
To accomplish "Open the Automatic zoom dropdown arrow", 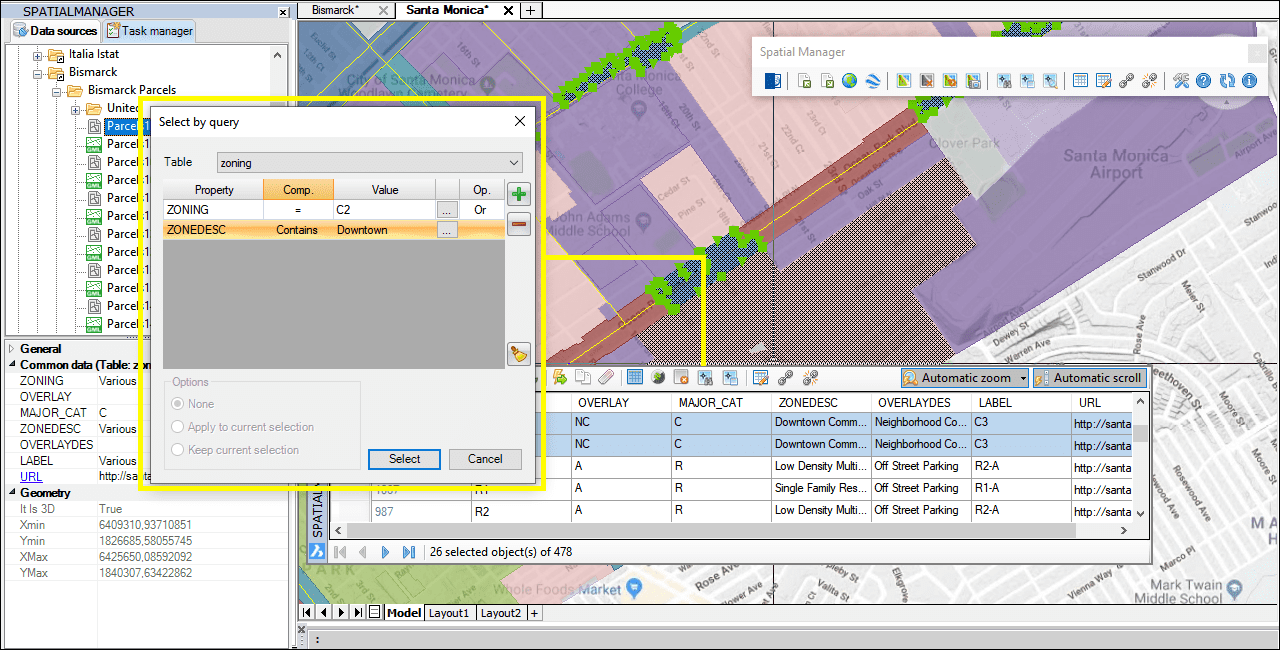I will click(x=1020, y=378).
